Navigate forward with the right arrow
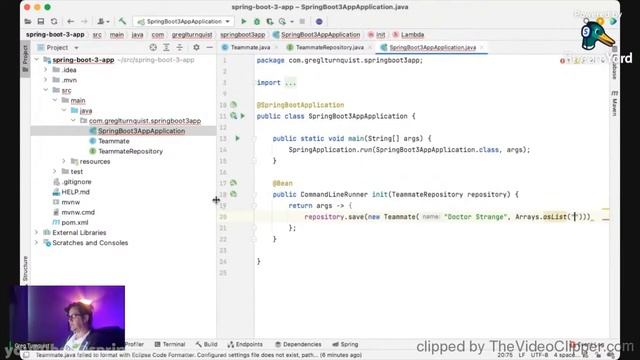The width and height of the screenshot is (640, 360). (84, 21)
